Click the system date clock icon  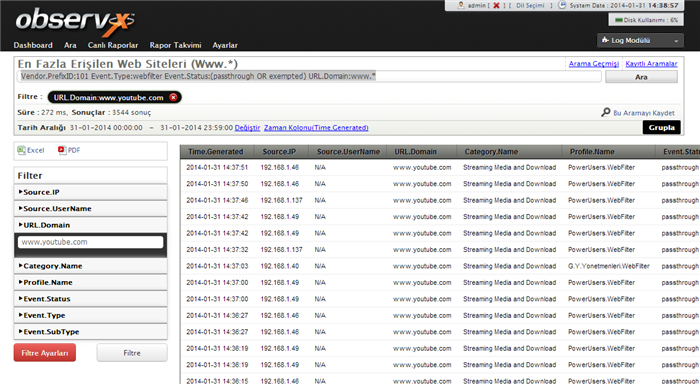562,5
